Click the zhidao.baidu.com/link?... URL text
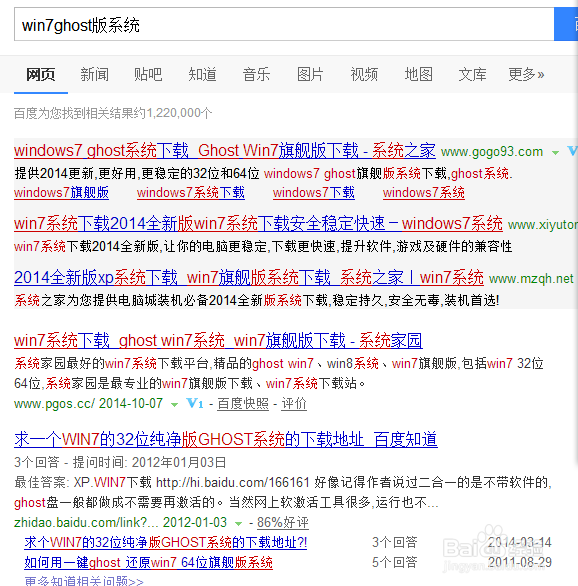This screenshot has height=586, width=578. (86, 522)
